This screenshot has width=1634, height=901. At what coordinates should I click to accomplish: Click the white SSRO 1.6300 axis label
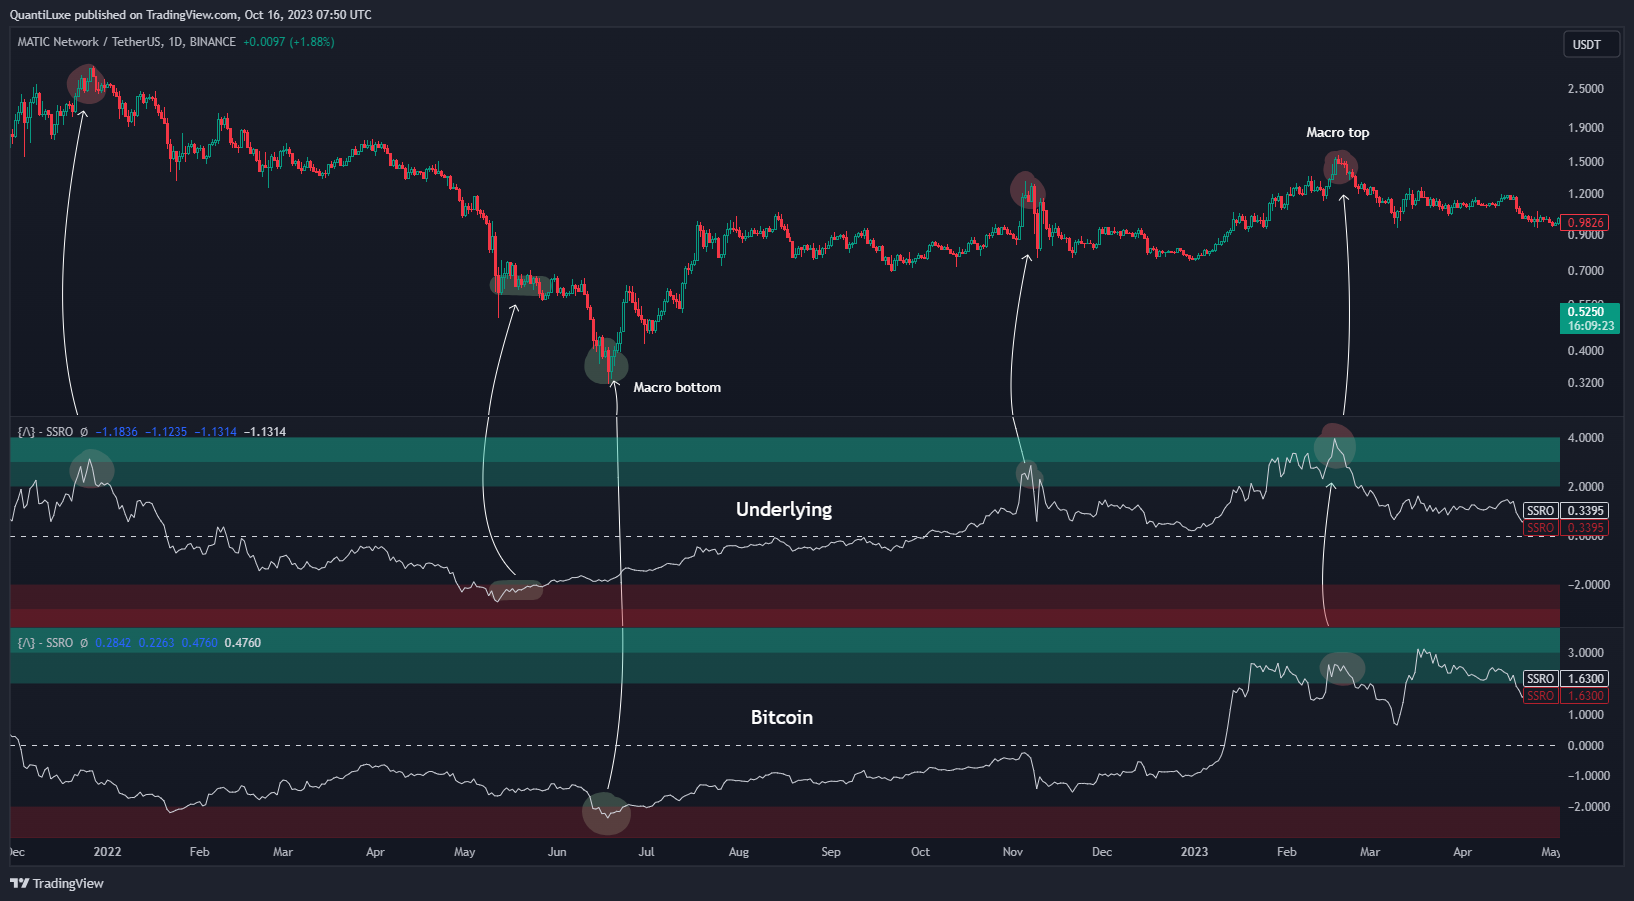[1565, 679]
